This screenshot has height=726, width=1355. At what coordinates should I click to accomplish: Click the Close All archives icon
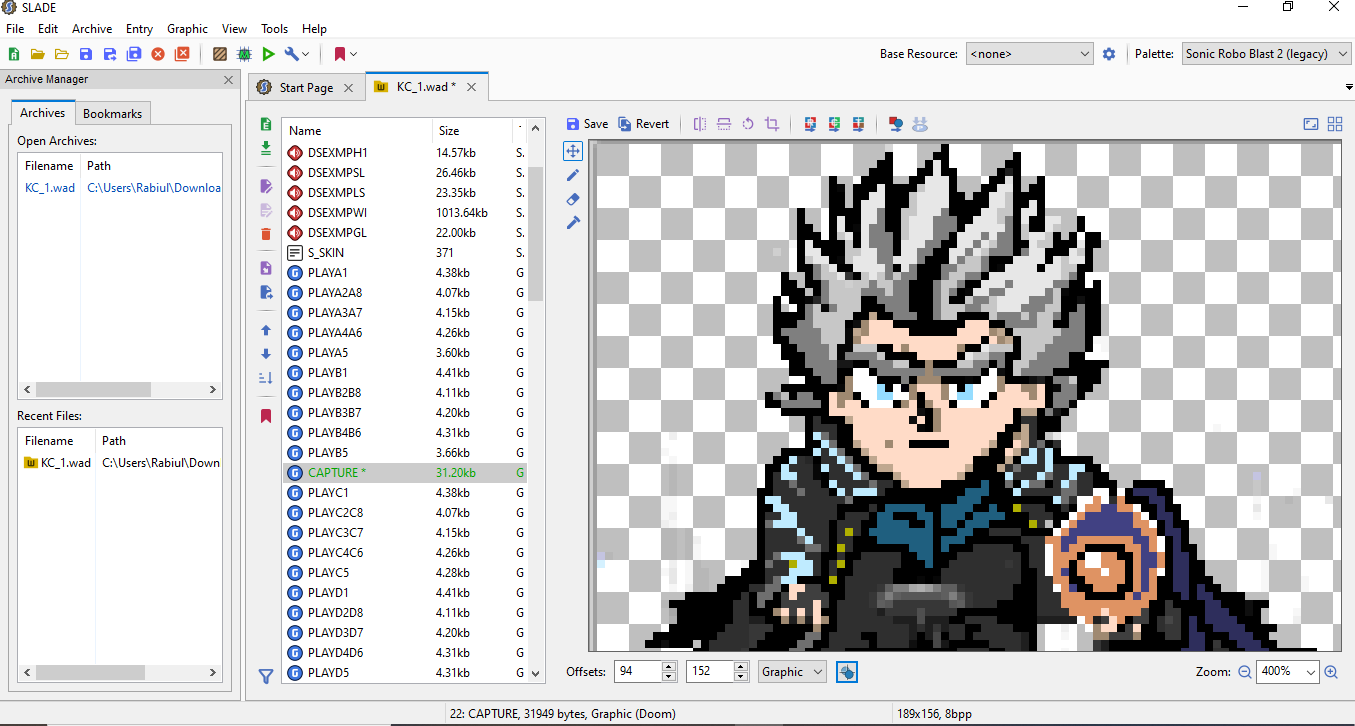pyautogui.click(x=181, y=54)
